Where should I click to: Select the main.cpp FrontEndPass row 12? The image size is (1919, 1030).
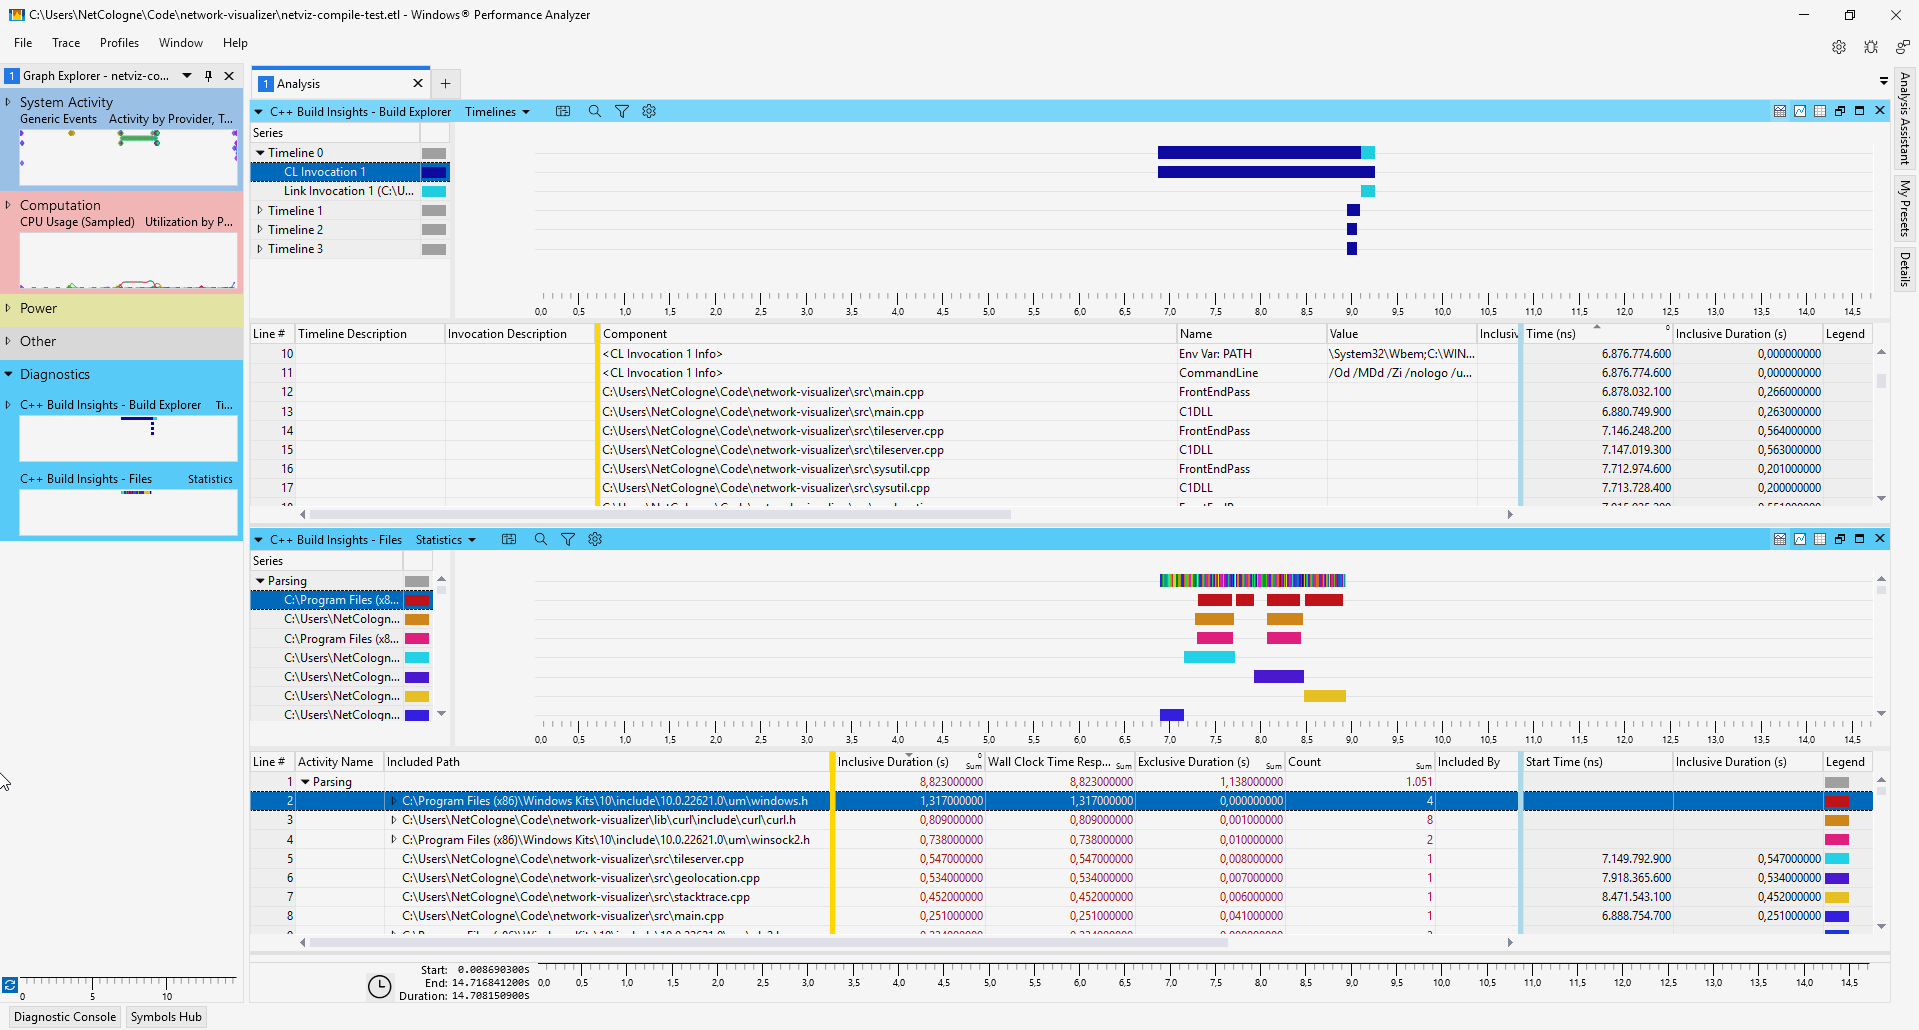point(1060,392)
